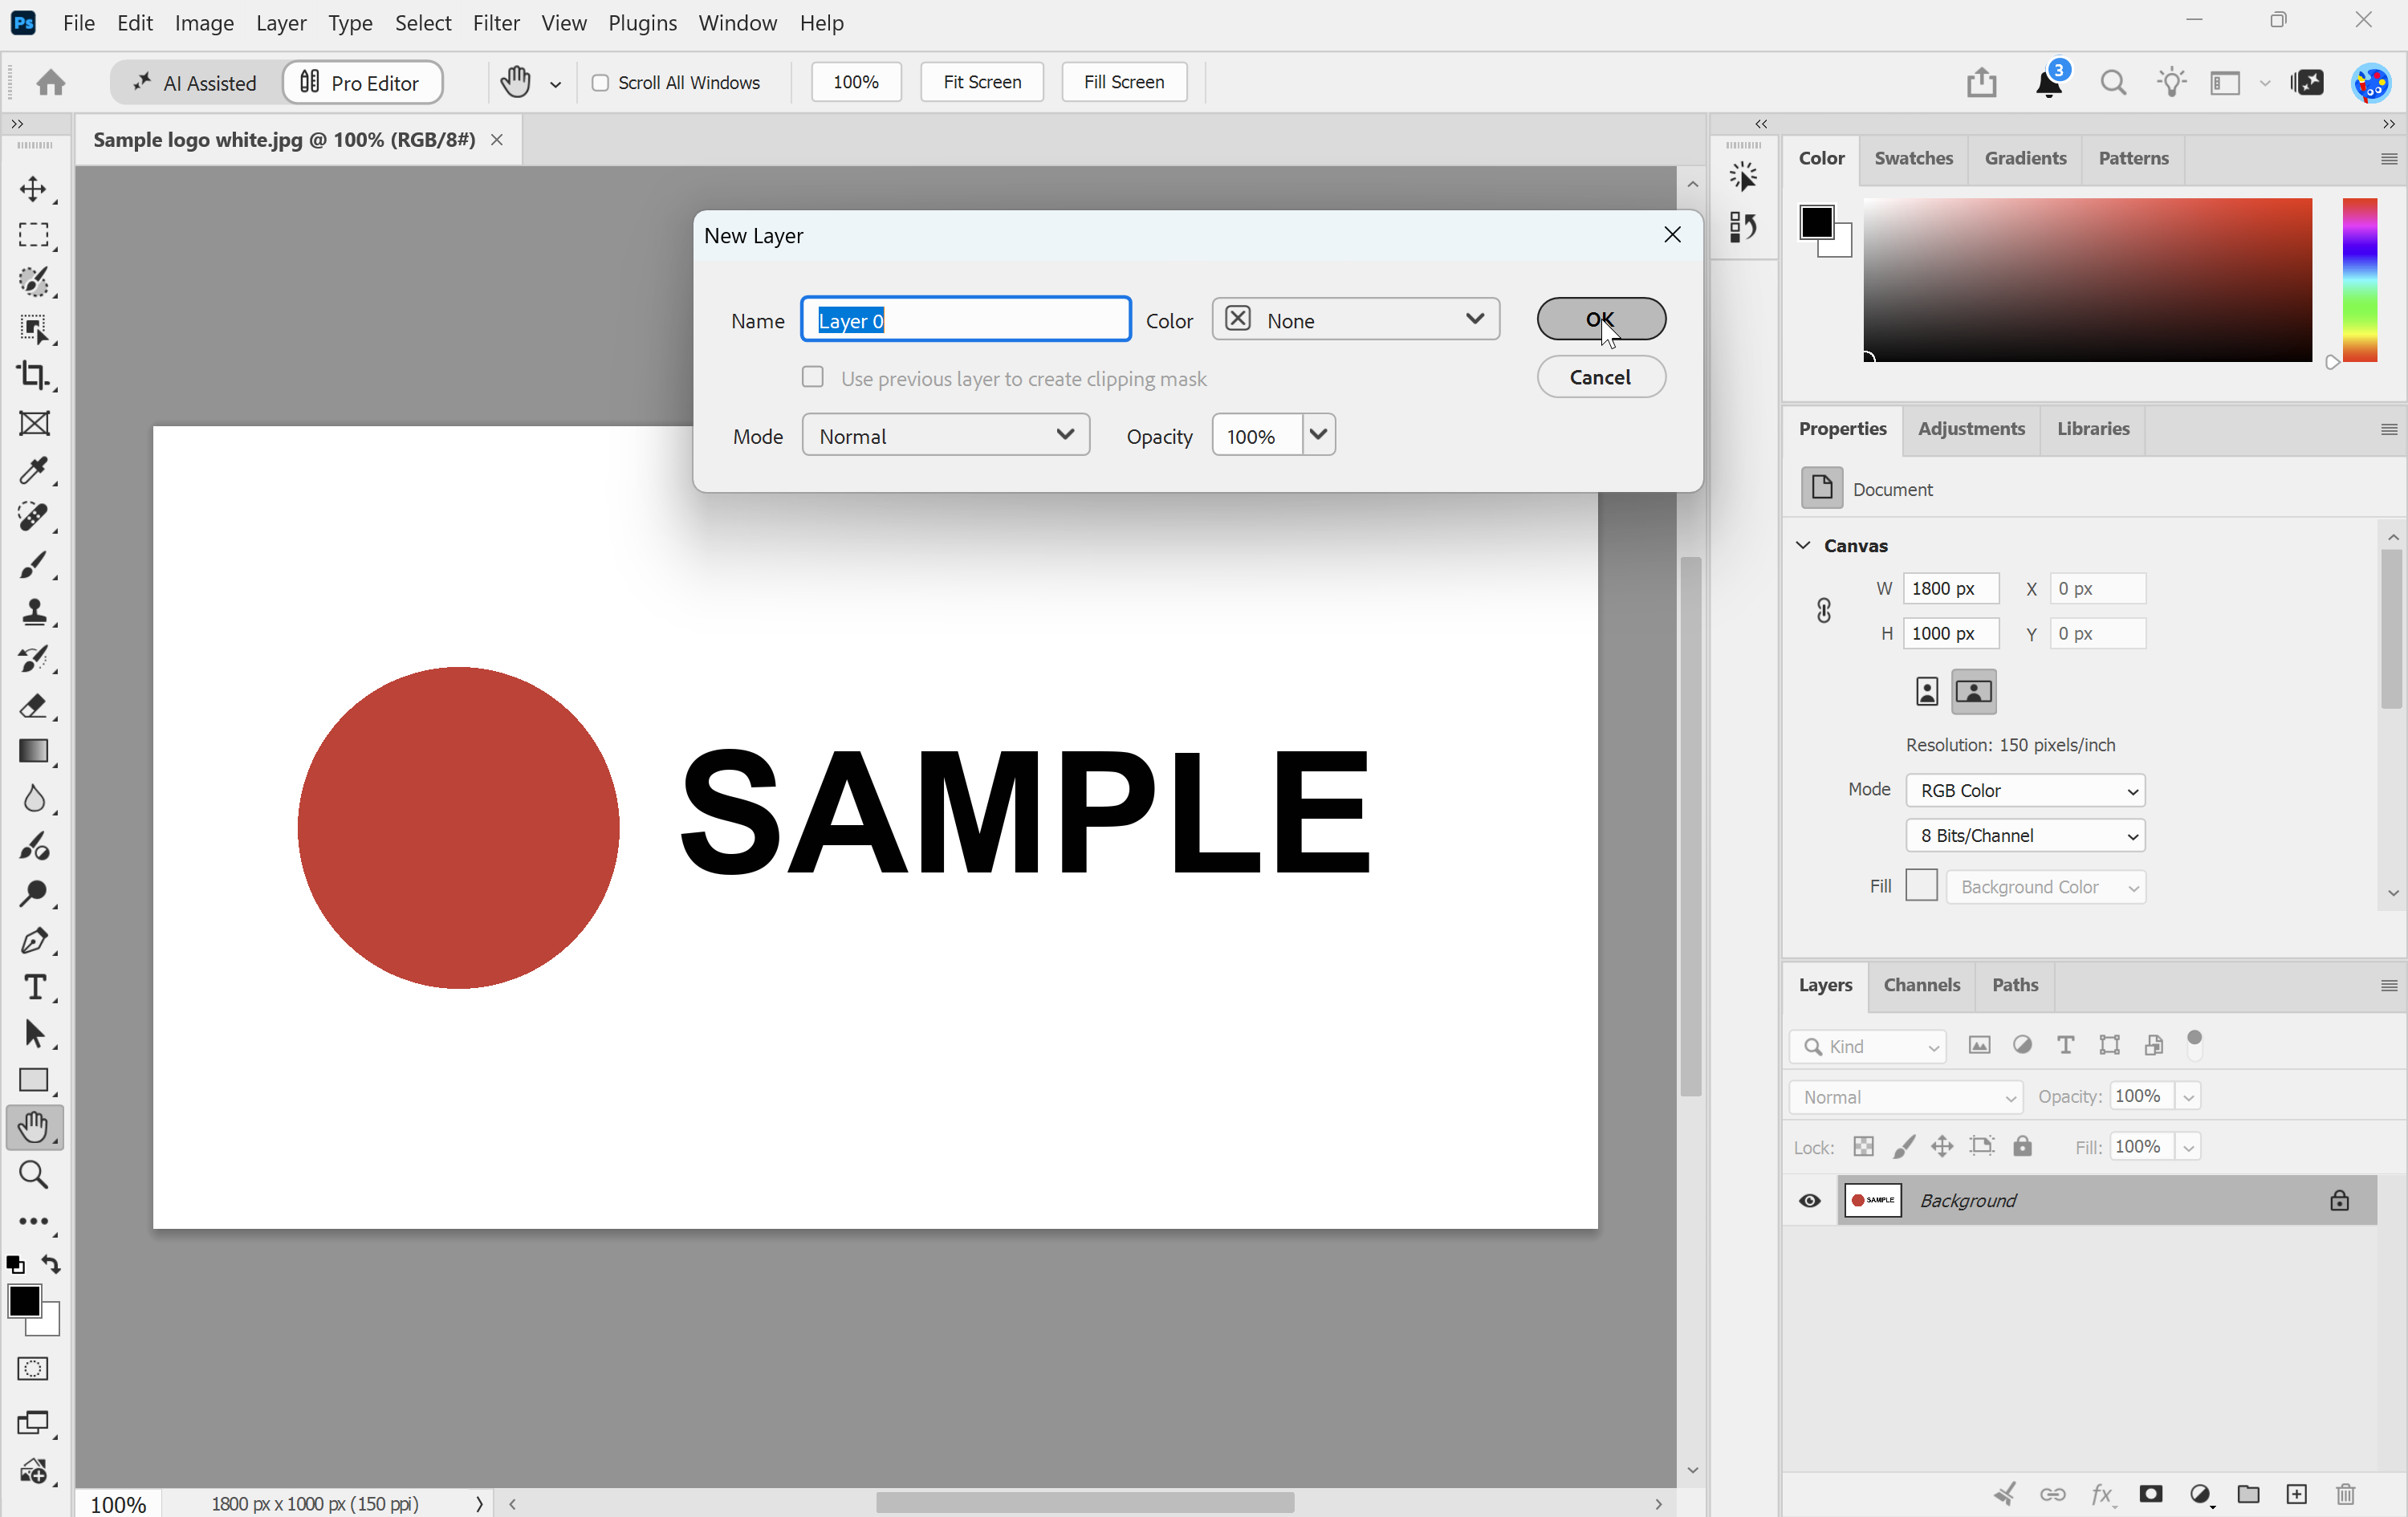Select the Frame tool
The image size is (2408, 1517).
[x=33, y=424]
